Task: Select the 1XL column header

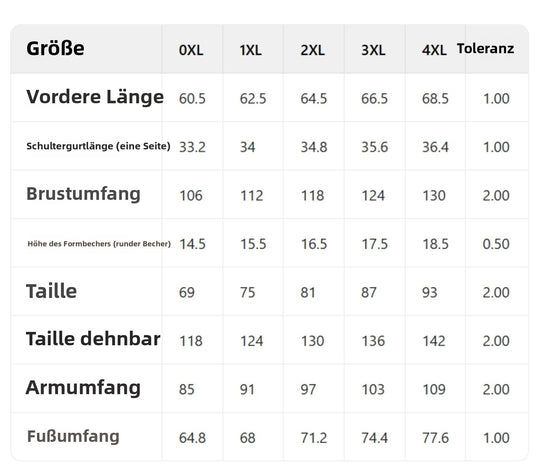Action: (x=250, y=50)
